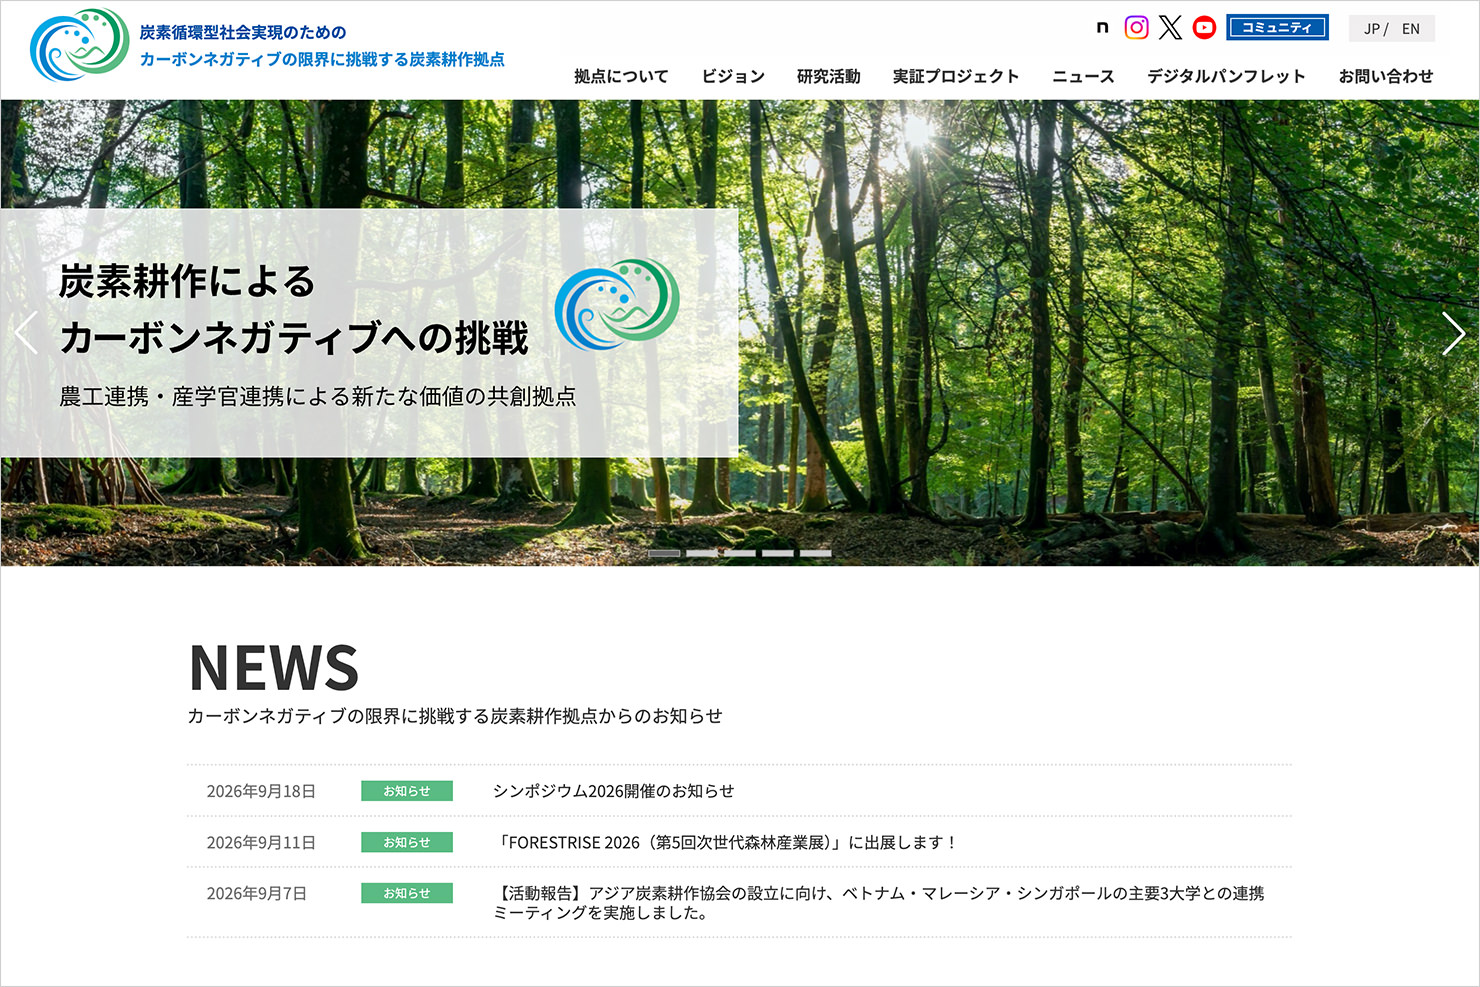Click お知らせ tag on 2026年9月18日 row
1480x987 pixels.
pyautogui.click(x=407, y=791)
